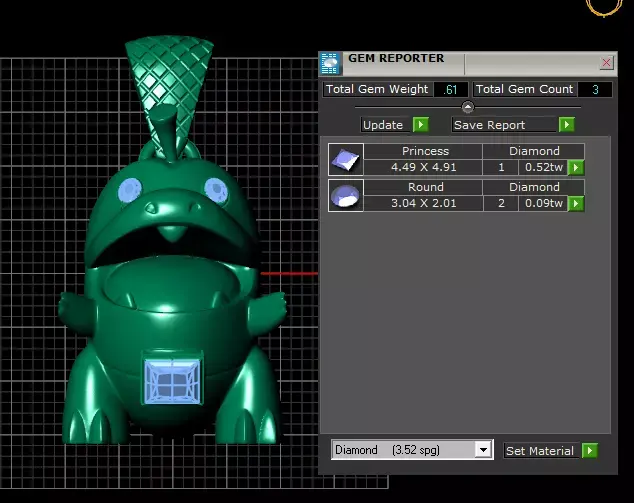
Task: Close the Gem Reporter panel
Action: coord(606,63)
